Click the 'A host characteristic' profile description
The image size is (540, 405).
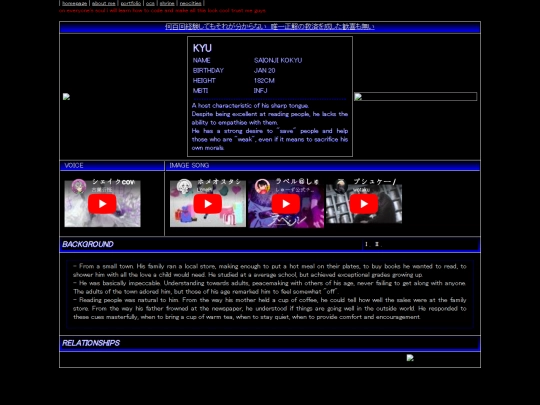pos(250,105)
